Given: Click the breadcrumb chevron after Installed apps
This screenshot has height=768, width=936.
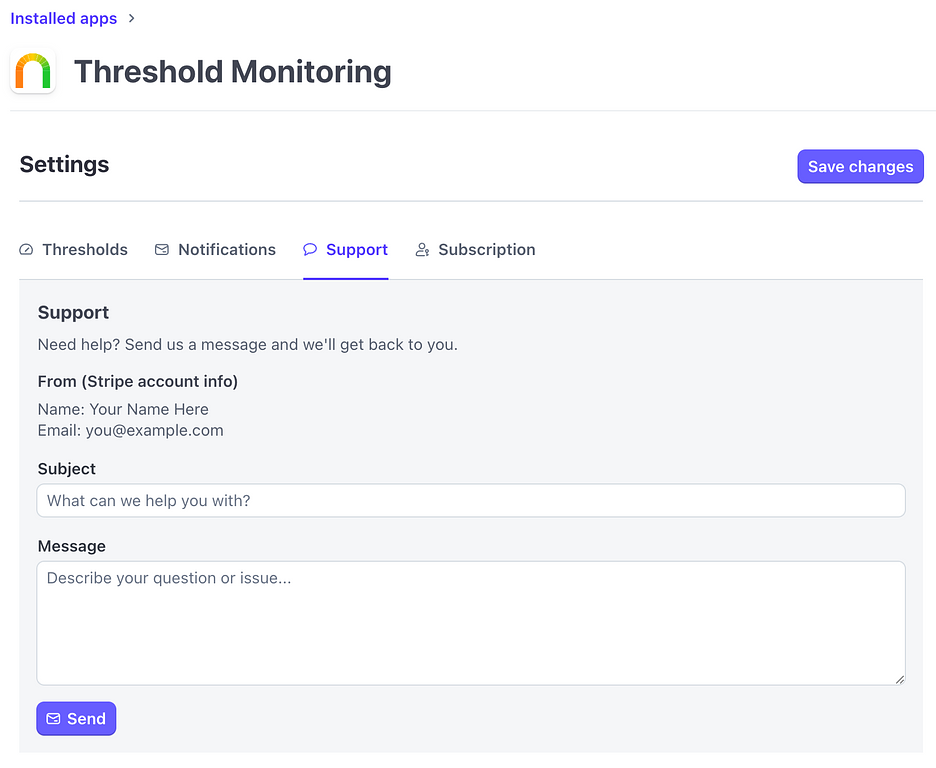Looking at the screenshot, I should [x=132, y=19].
